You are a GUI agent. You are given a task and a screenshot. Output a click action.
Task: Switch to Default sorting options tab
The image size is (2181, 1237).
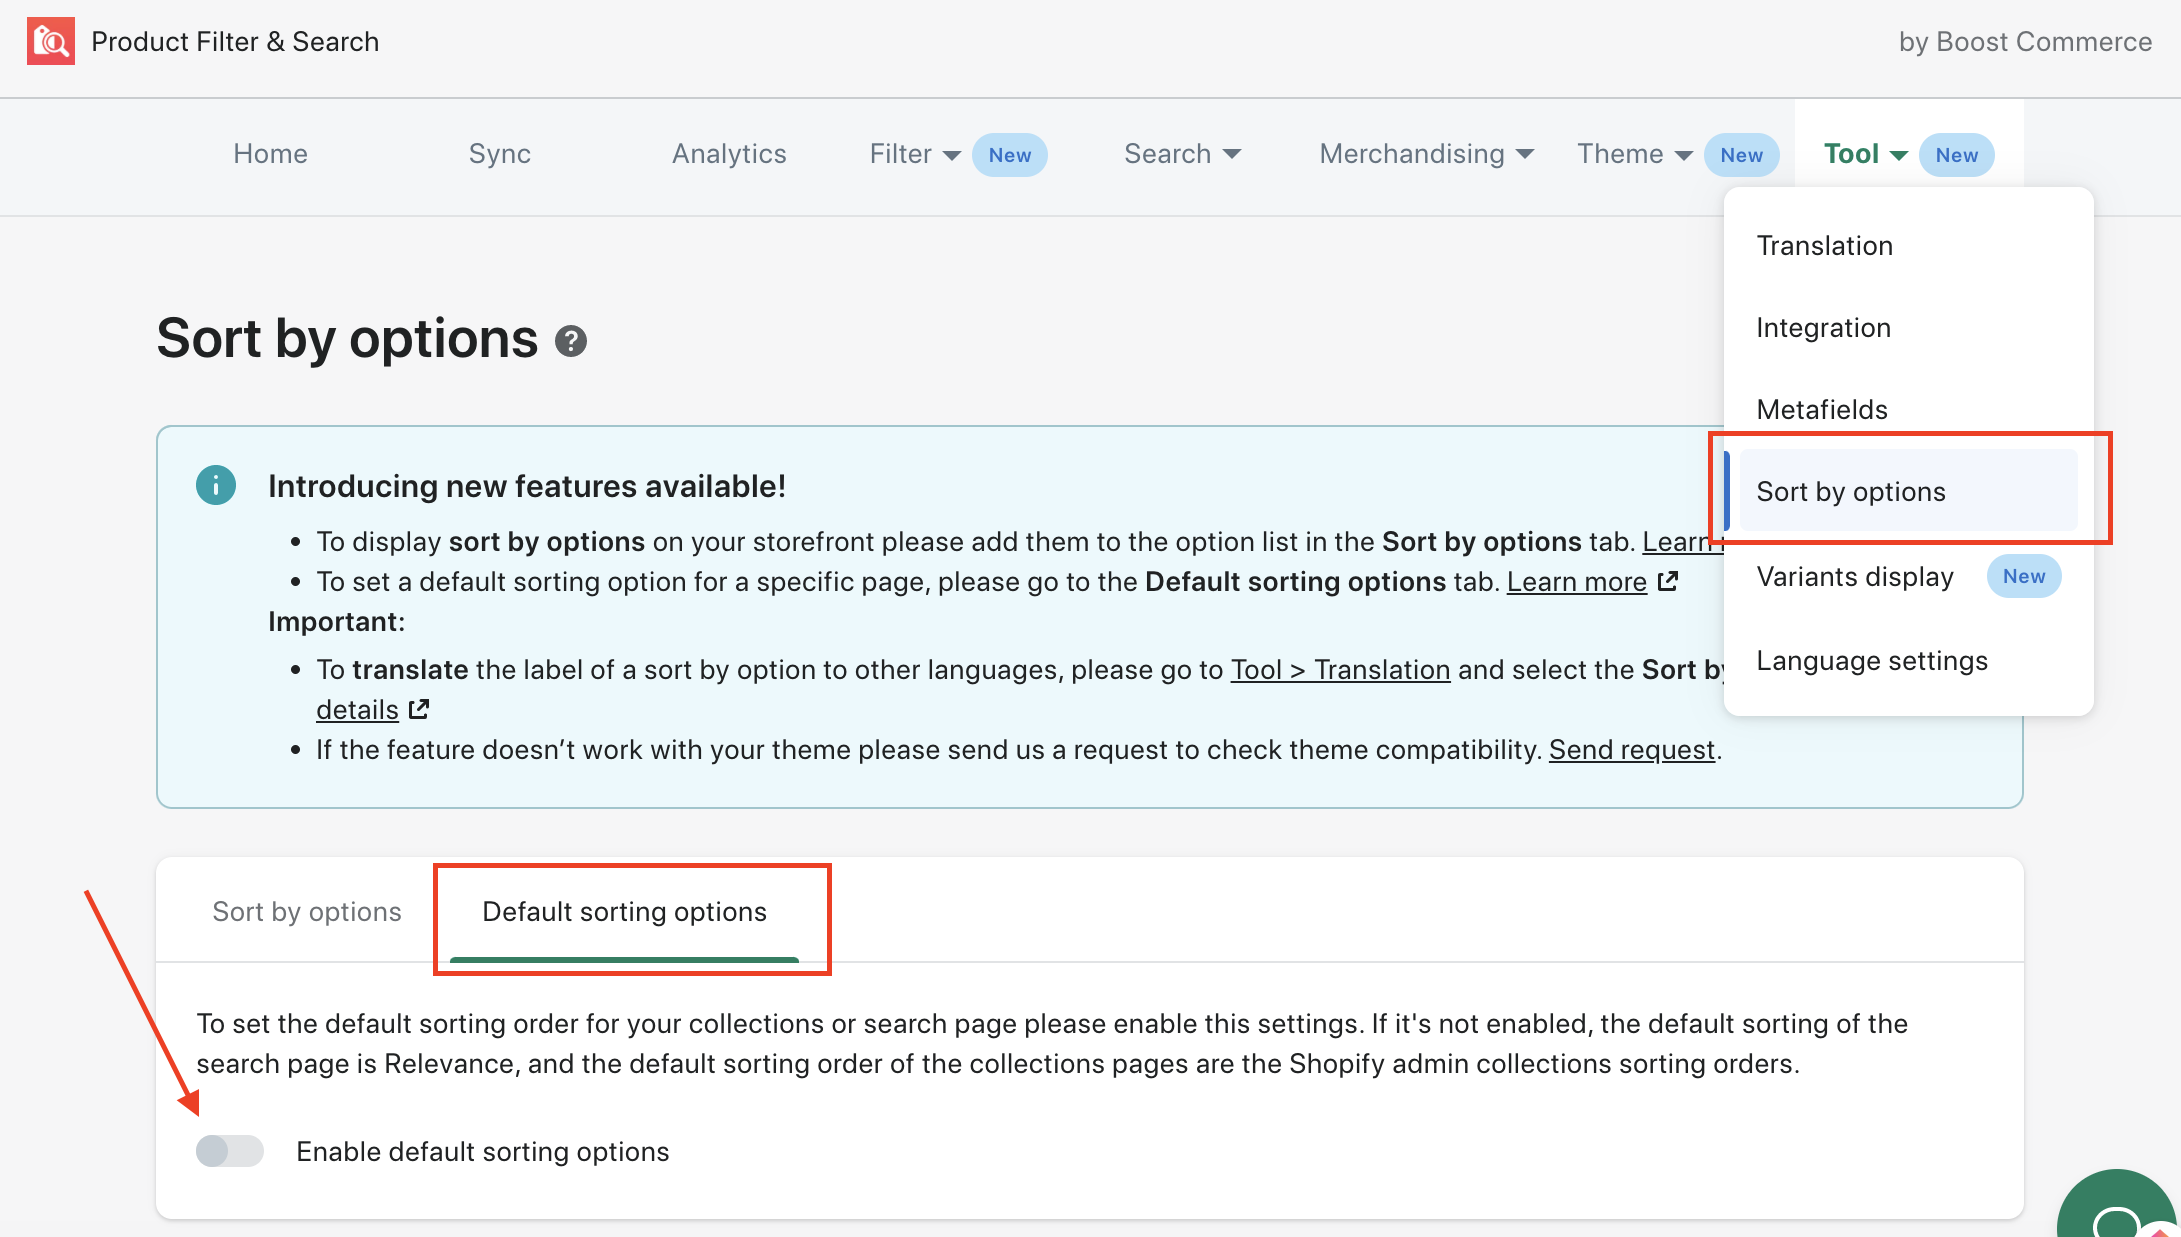point(625,911)
